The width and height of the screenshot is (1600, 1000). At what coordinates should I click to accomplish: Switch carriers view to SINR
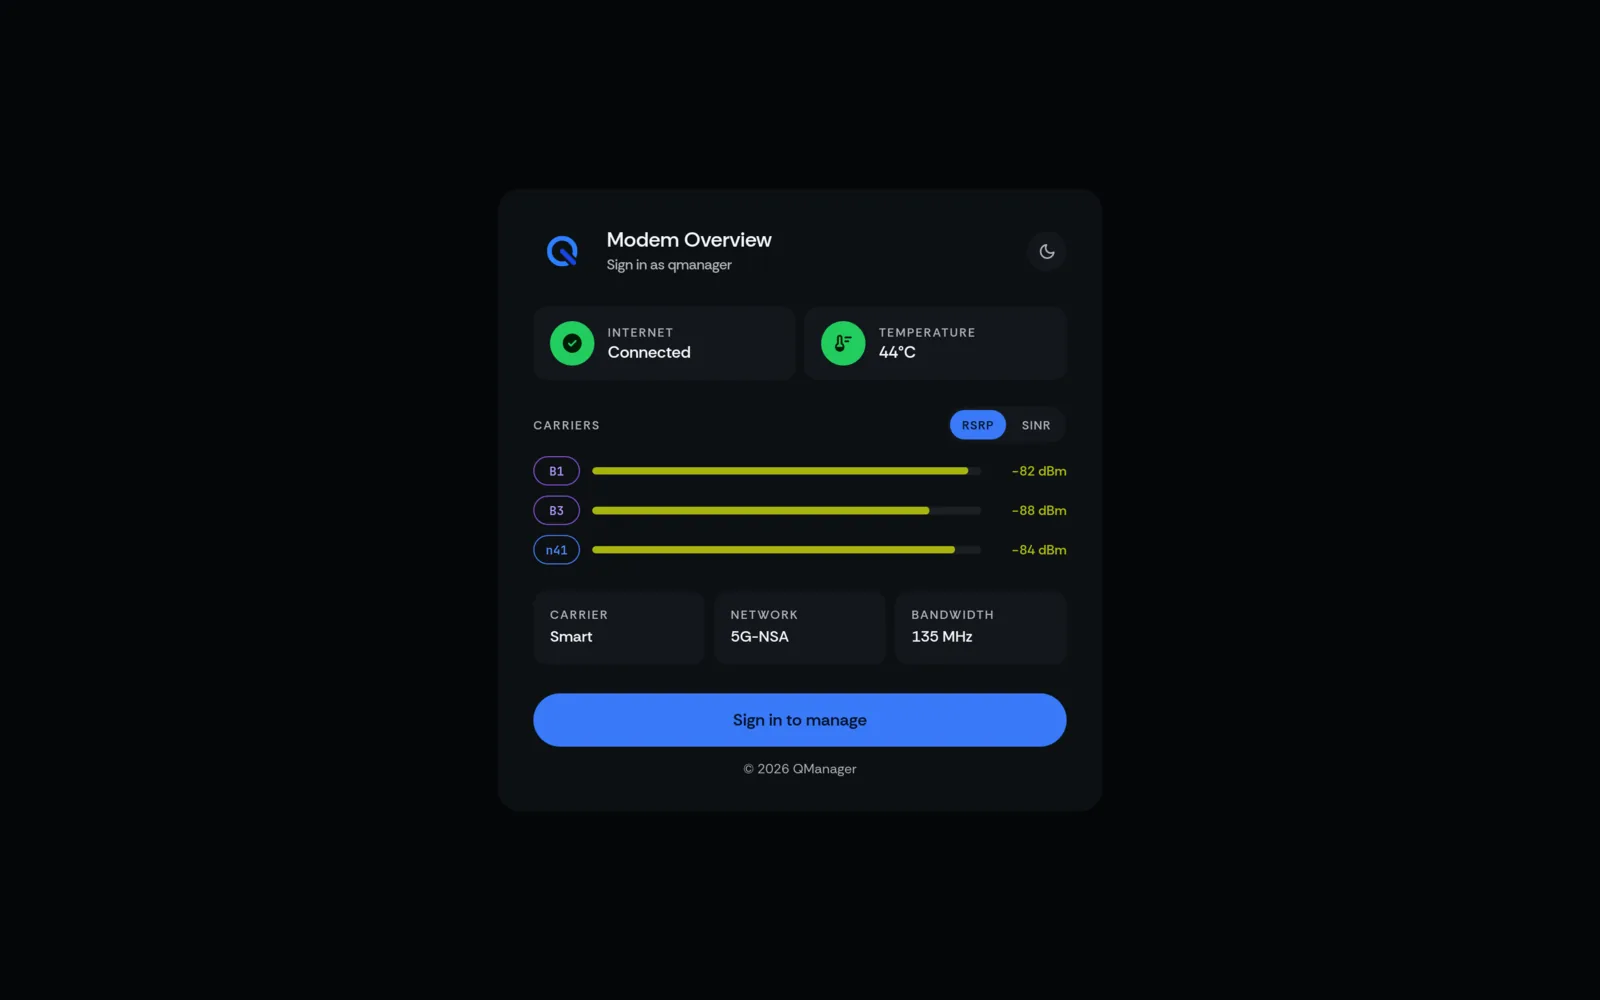pos(1036,425)
